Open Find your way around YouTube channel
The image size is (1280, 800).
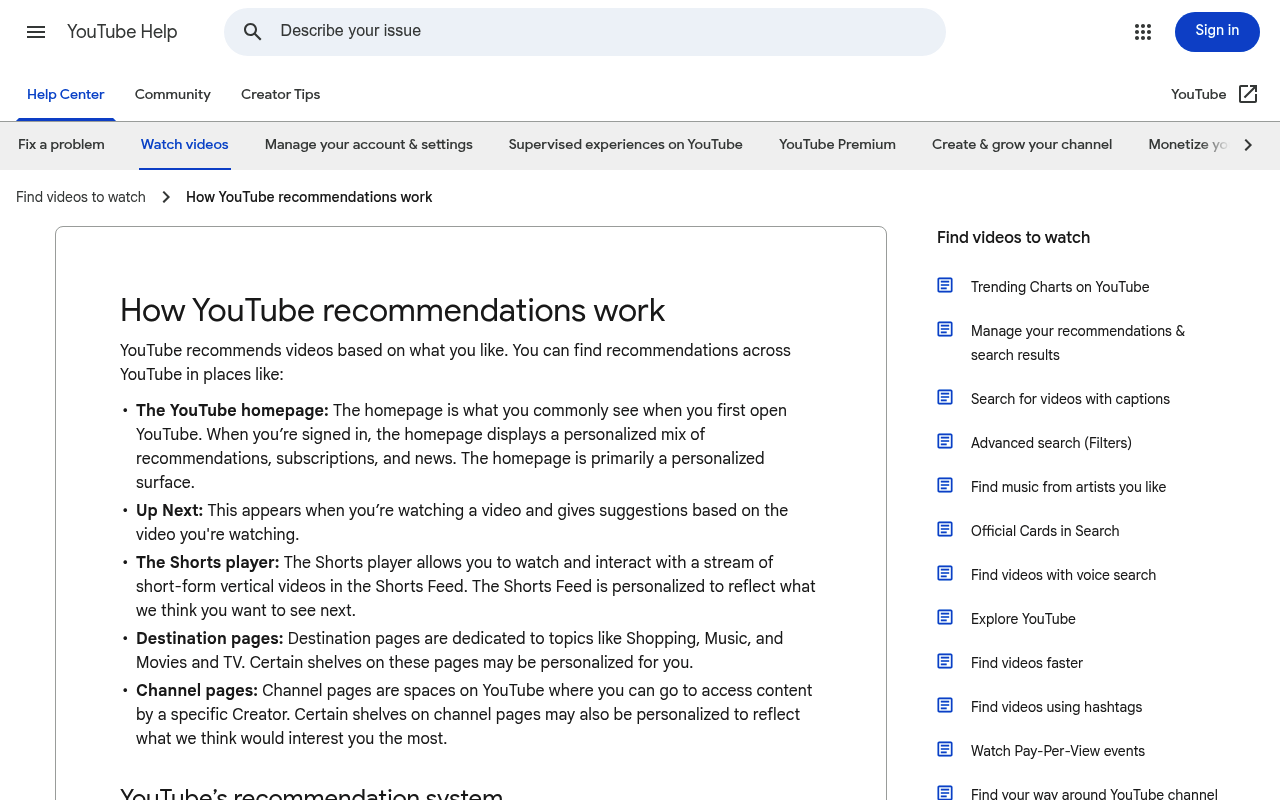[1094, 794]
